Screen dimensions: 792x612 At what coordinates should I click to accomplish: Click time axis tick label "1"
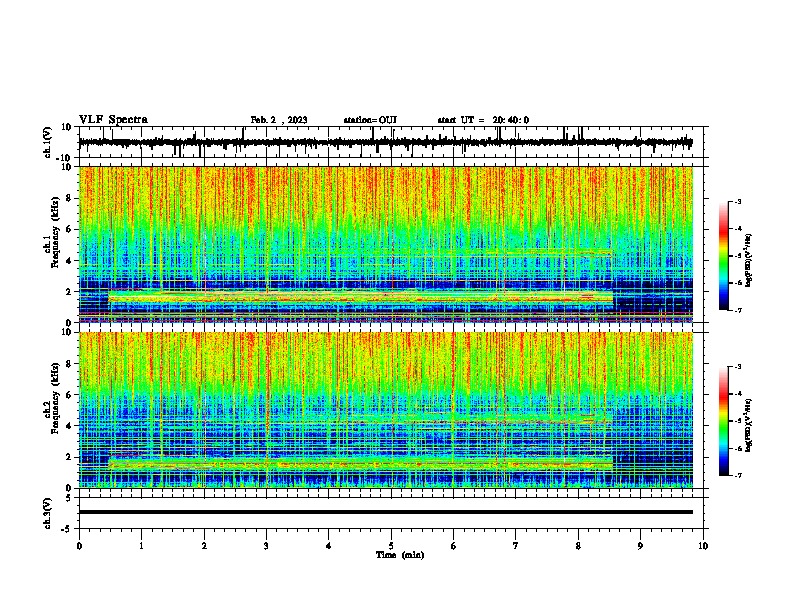(141, 546)
